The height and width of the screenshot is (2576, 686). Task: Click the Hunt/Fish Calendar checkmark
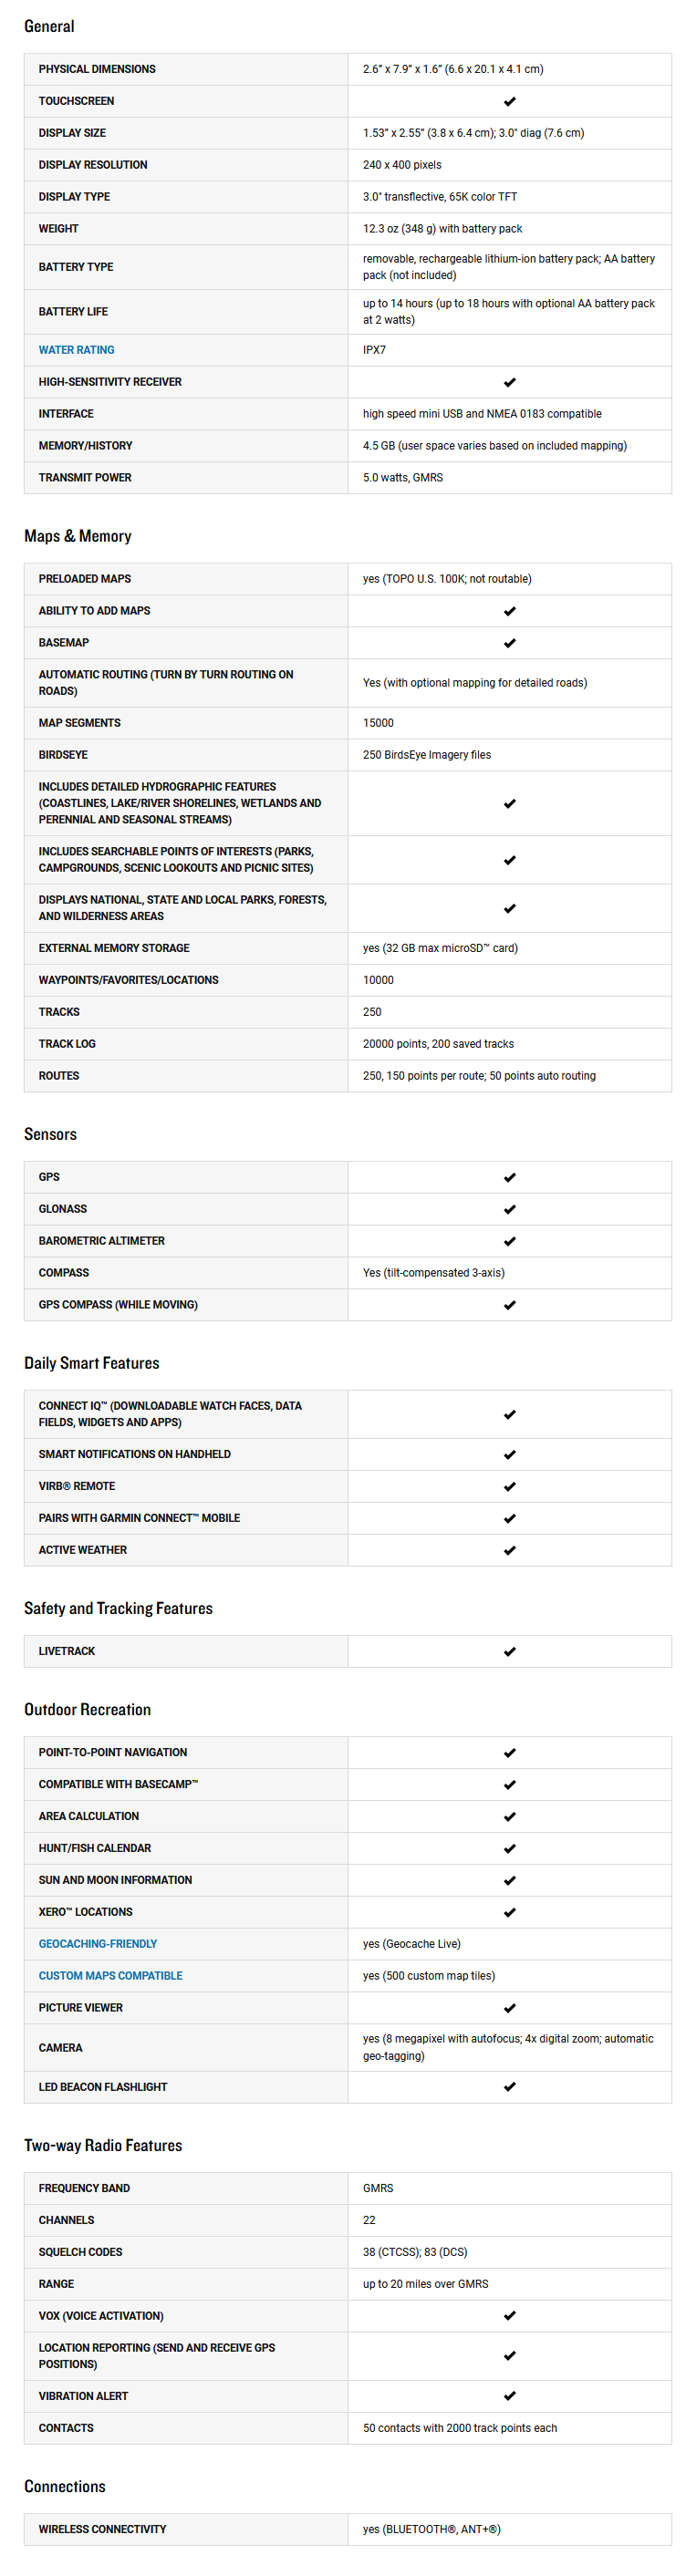(x=509, y=1848)
